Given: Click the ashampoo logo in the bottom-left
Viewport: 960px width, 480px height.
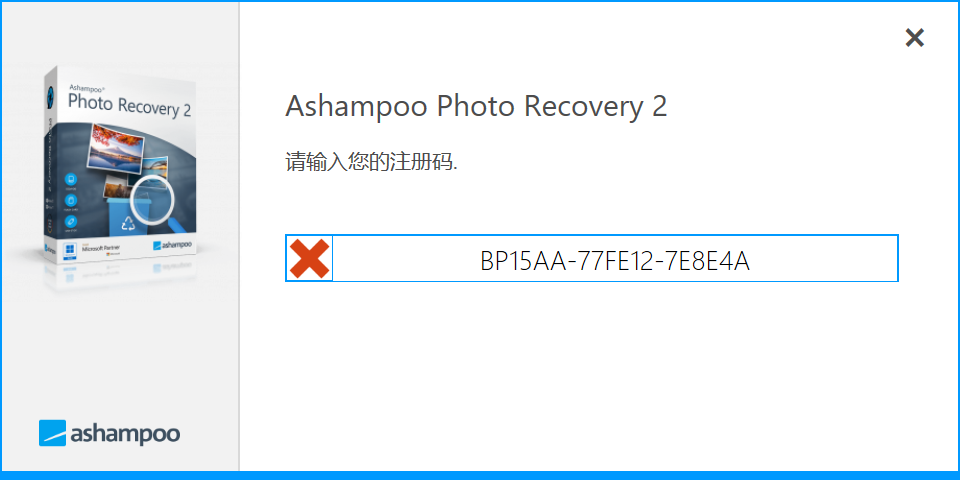Looking at the screenshot, I should (110, 433).
